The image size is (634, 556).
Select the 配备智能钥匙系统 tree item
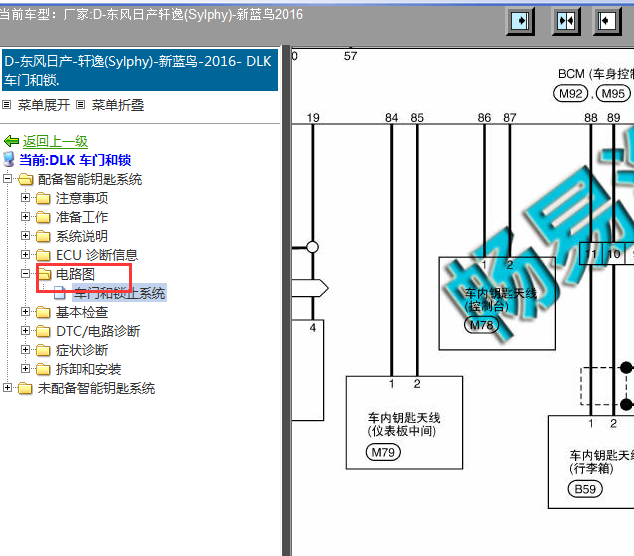click(90, 179)
